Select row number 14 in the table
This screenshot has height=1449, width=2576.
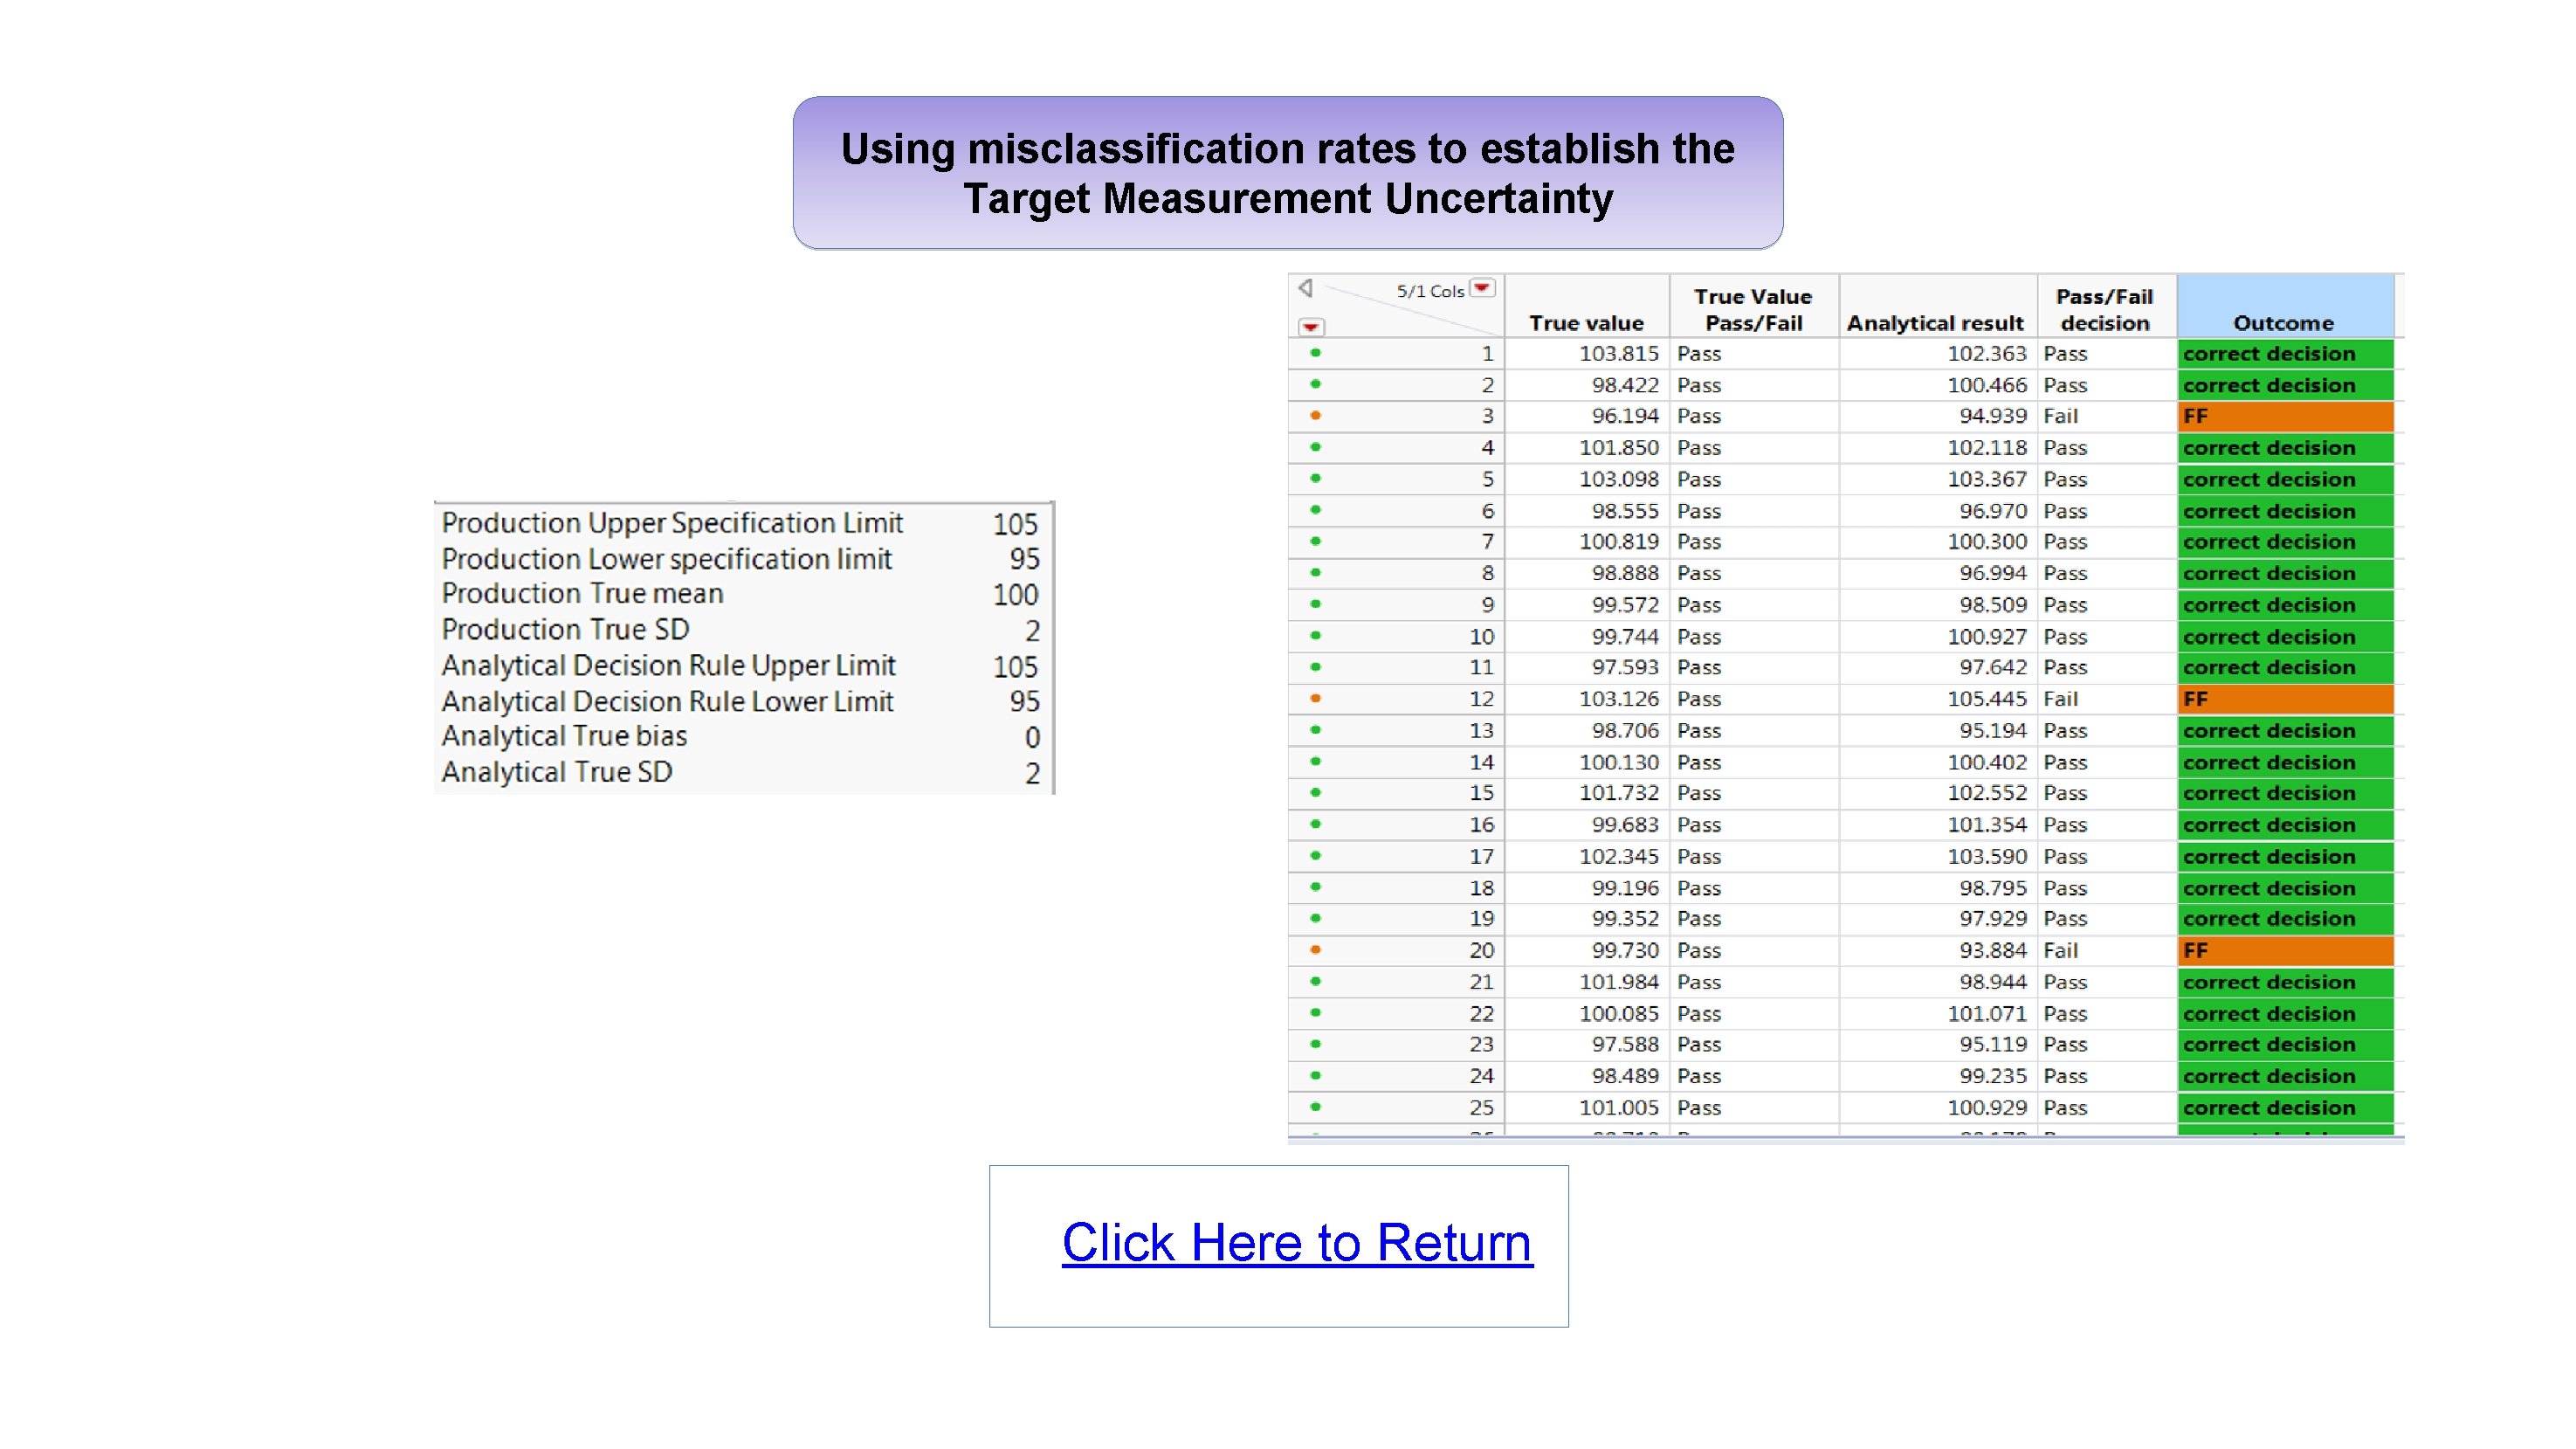click(1481, 762)
